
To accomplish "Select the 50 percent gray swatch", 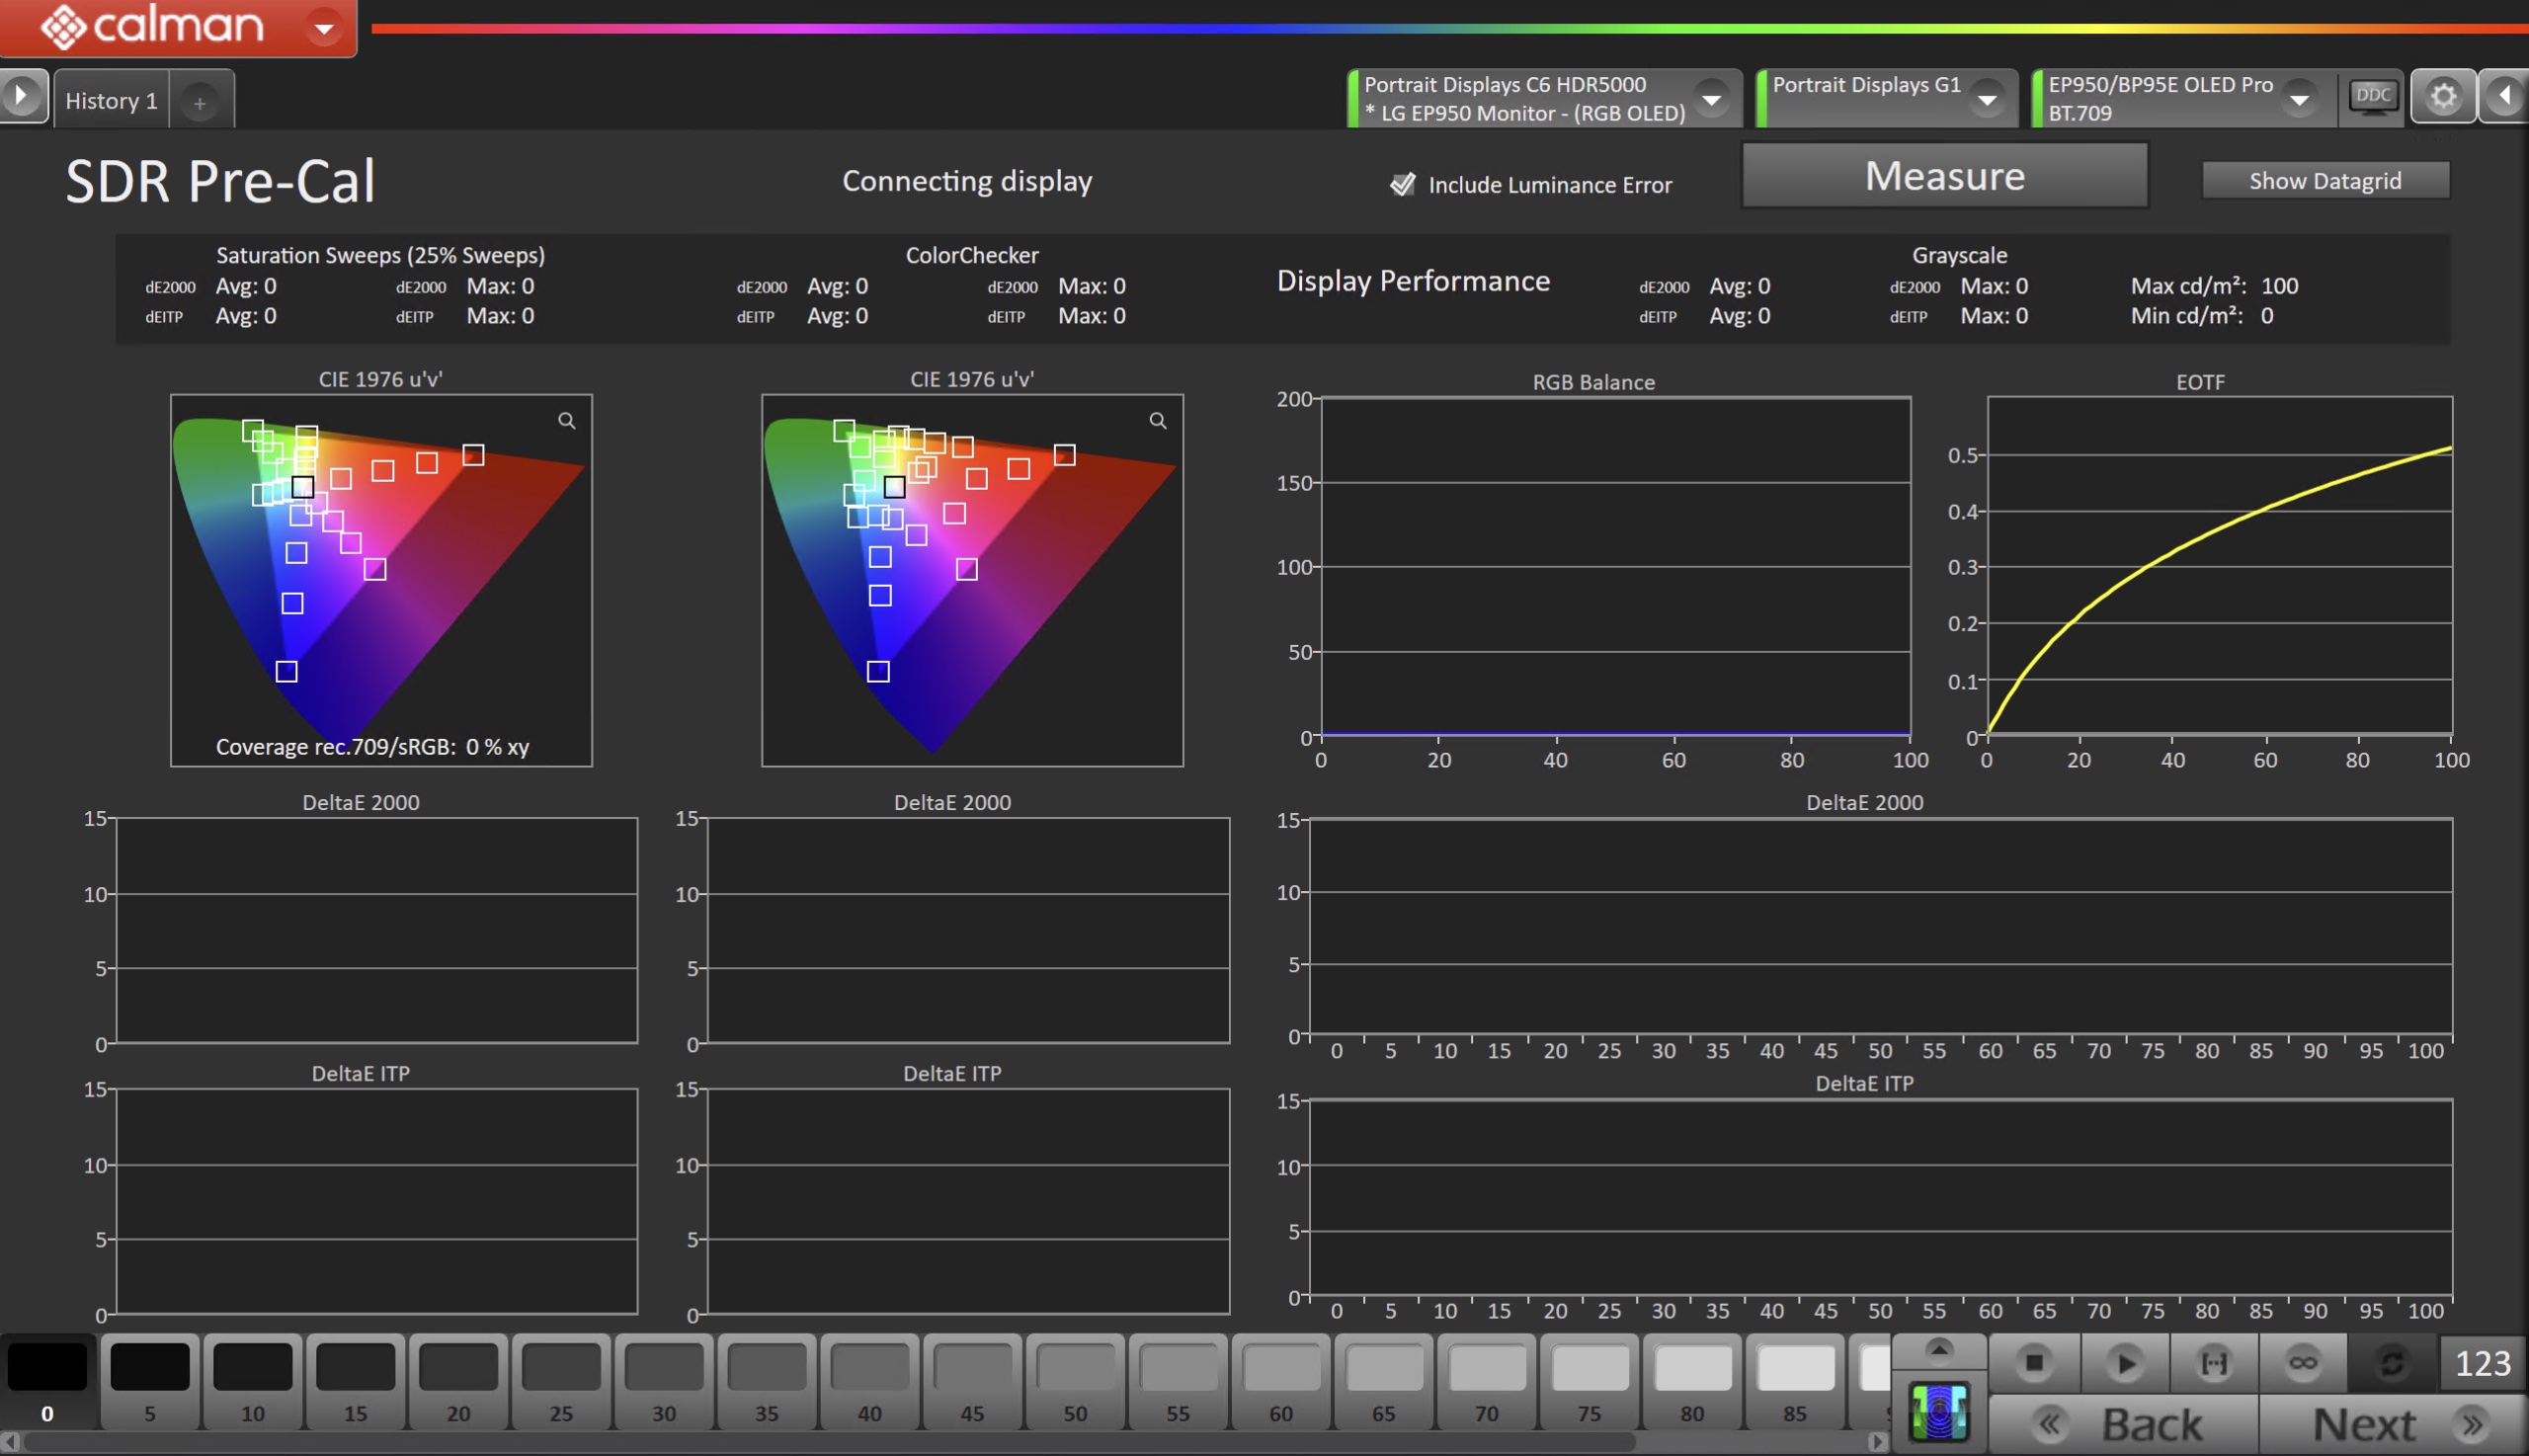I will pyautogui.click(x=1075, y=1380).
